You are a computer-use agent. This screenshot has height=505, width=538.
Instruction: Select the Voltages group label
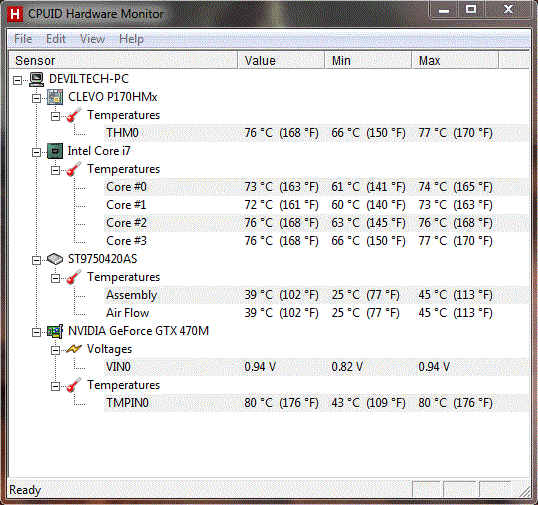[109, 349]
